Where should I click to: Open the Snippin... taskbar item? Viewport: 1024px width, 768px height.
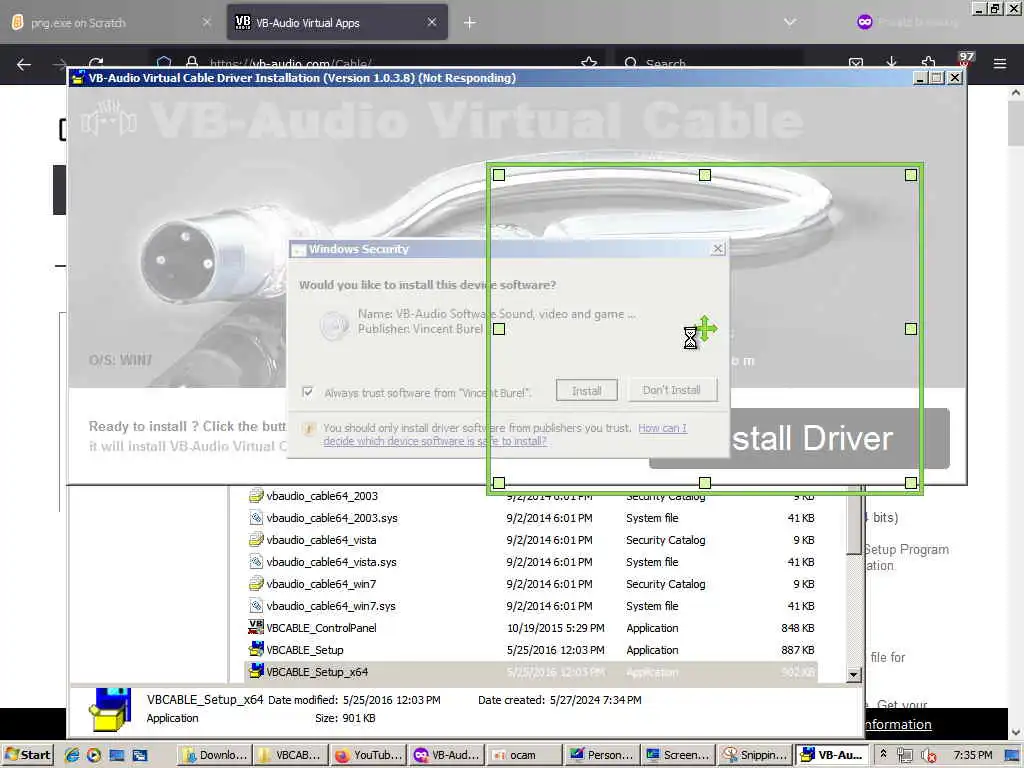tap(755, 755)
